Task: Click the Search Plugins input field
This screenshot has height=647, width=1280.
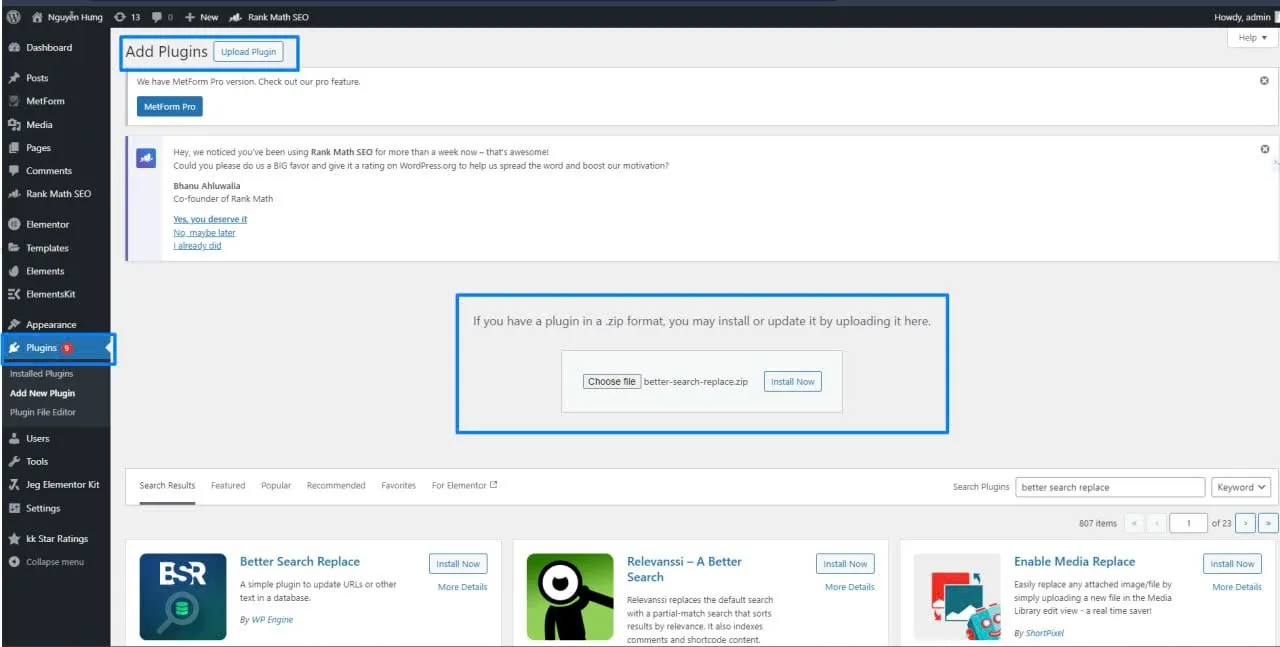Action: click(1110, 487)
